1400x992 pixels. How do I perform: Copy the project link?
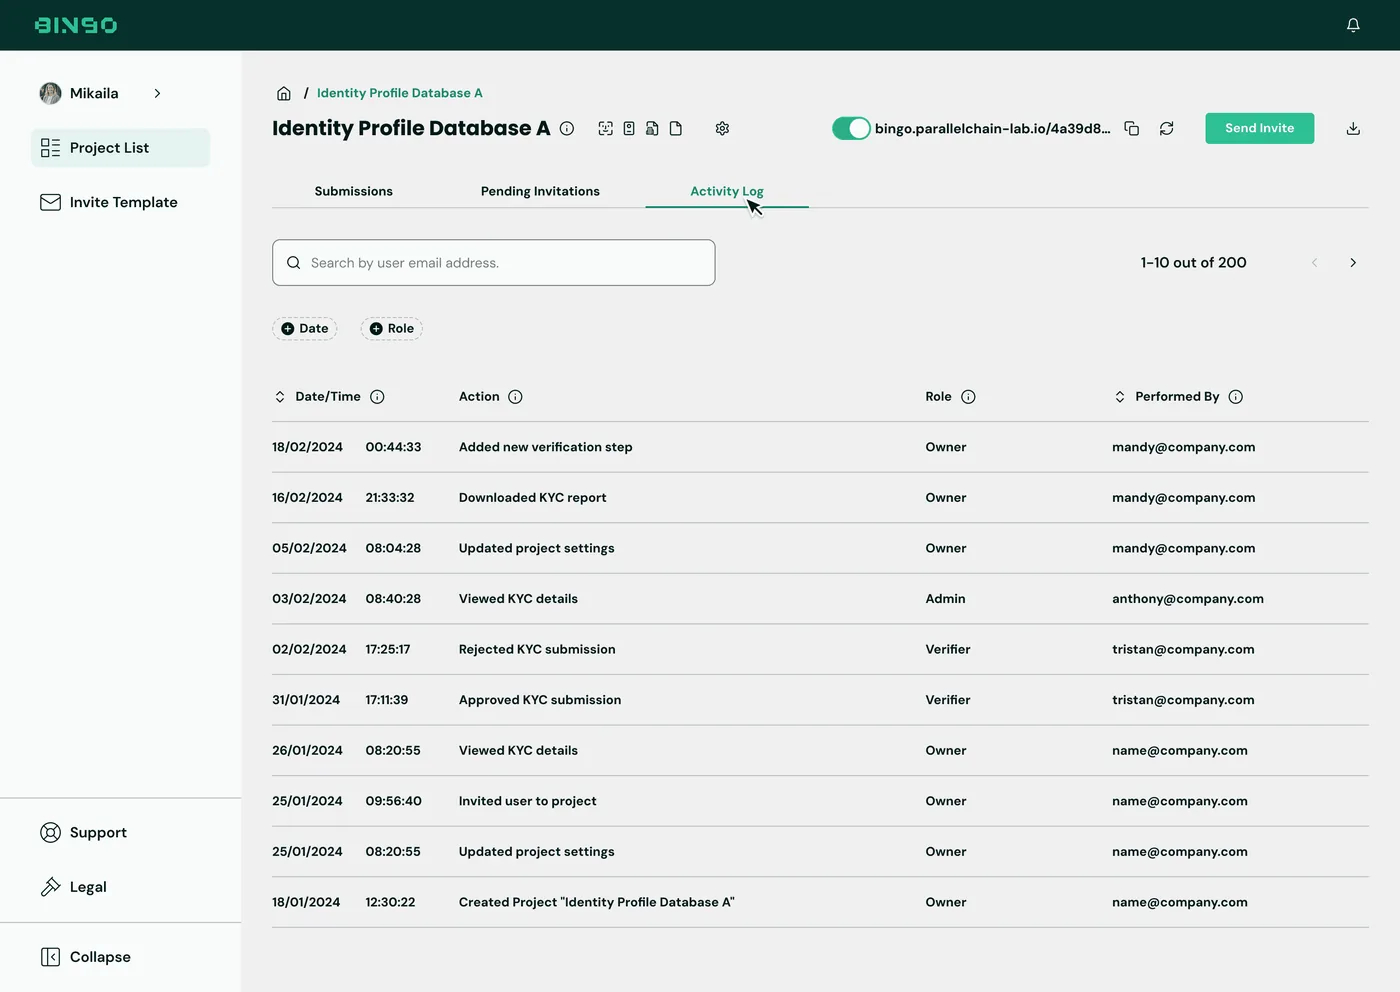pyautogui.click(x=1132, y=128)
